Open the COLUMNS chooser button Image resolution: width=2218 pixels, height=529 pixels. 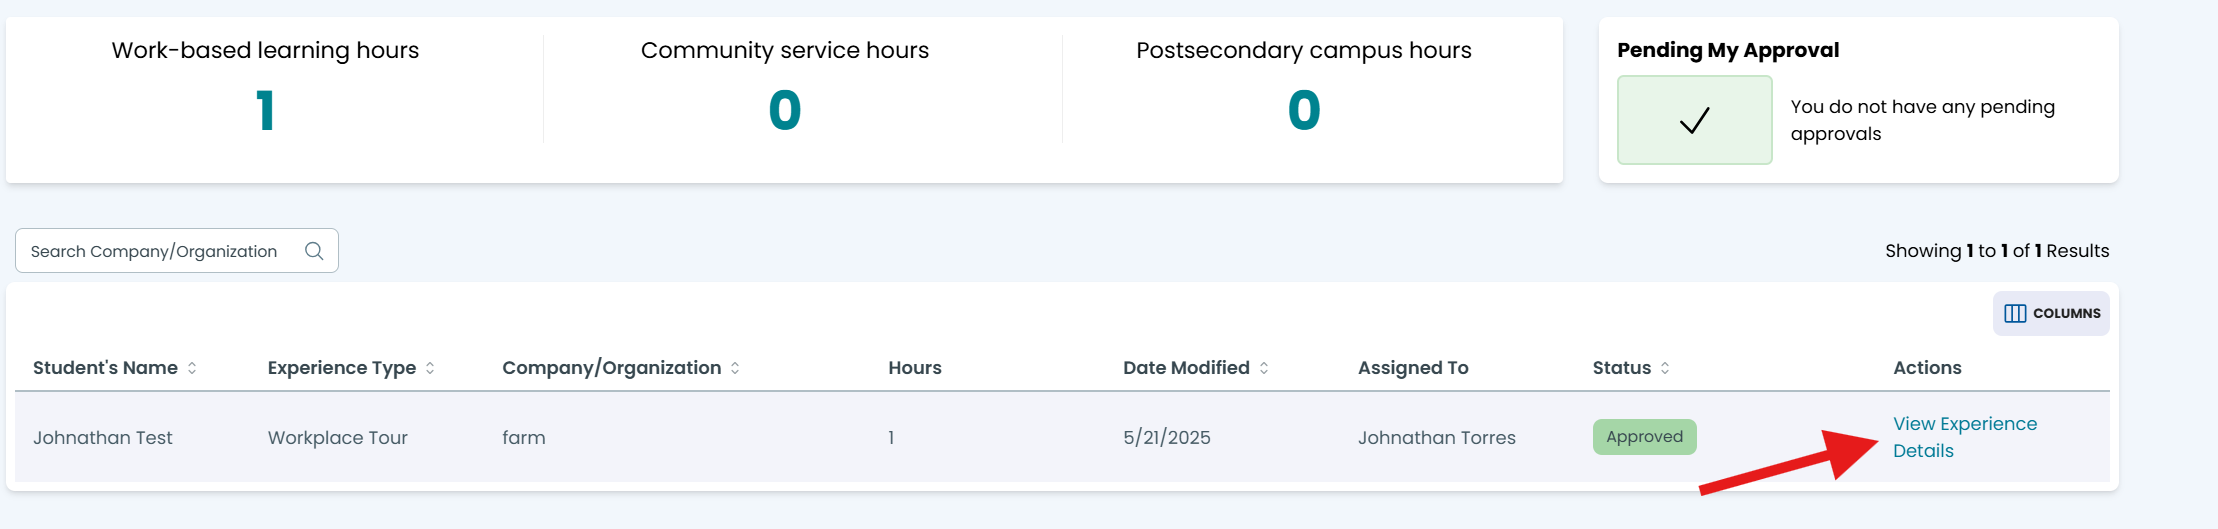click(x=2051, y=313)
